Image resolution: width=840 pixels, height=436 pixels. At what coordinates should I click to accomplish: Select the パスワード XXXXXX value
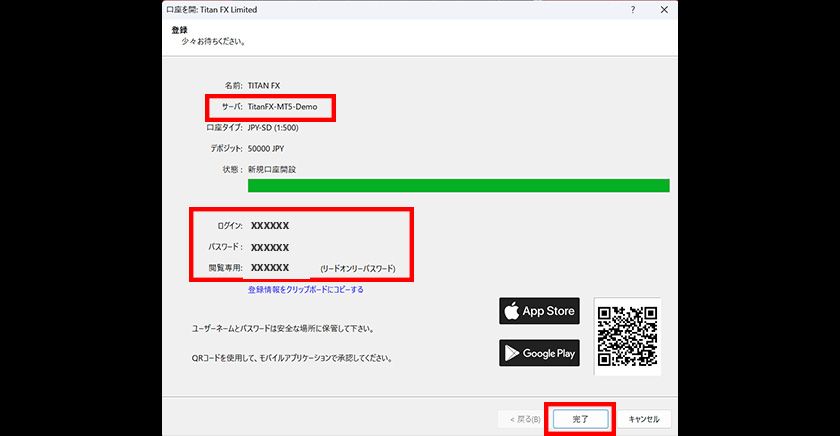270,247
